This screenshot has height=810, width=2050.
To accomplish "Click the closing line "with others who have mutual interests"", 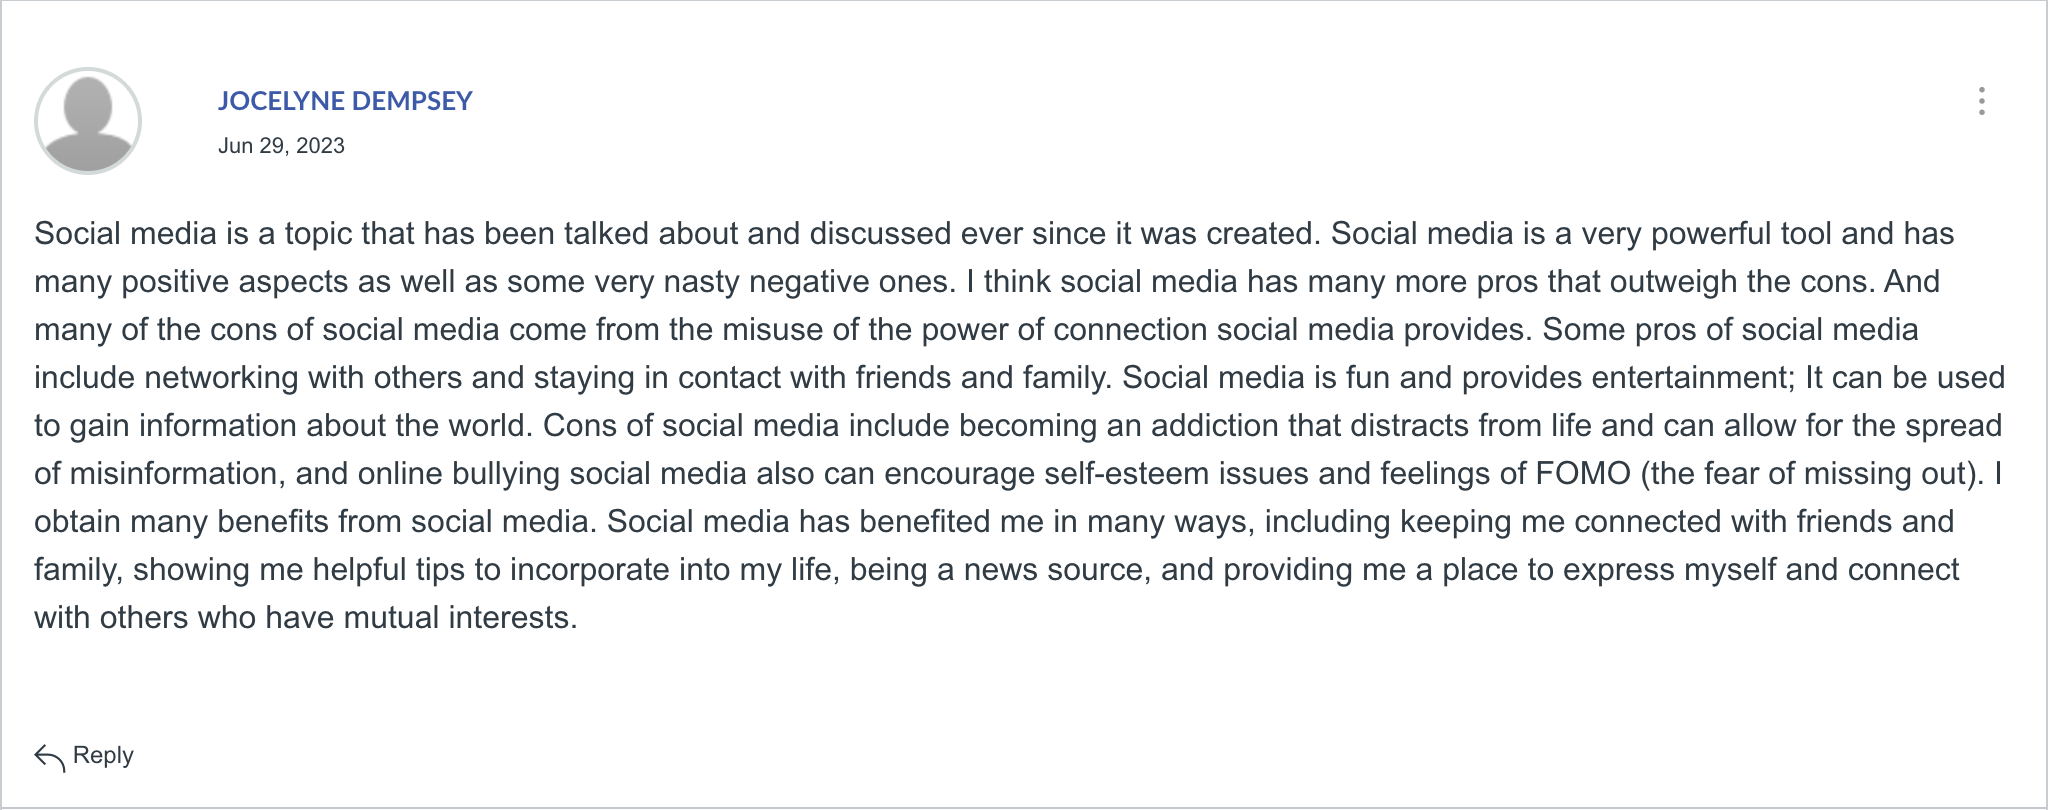I will [x=302, y=618].
